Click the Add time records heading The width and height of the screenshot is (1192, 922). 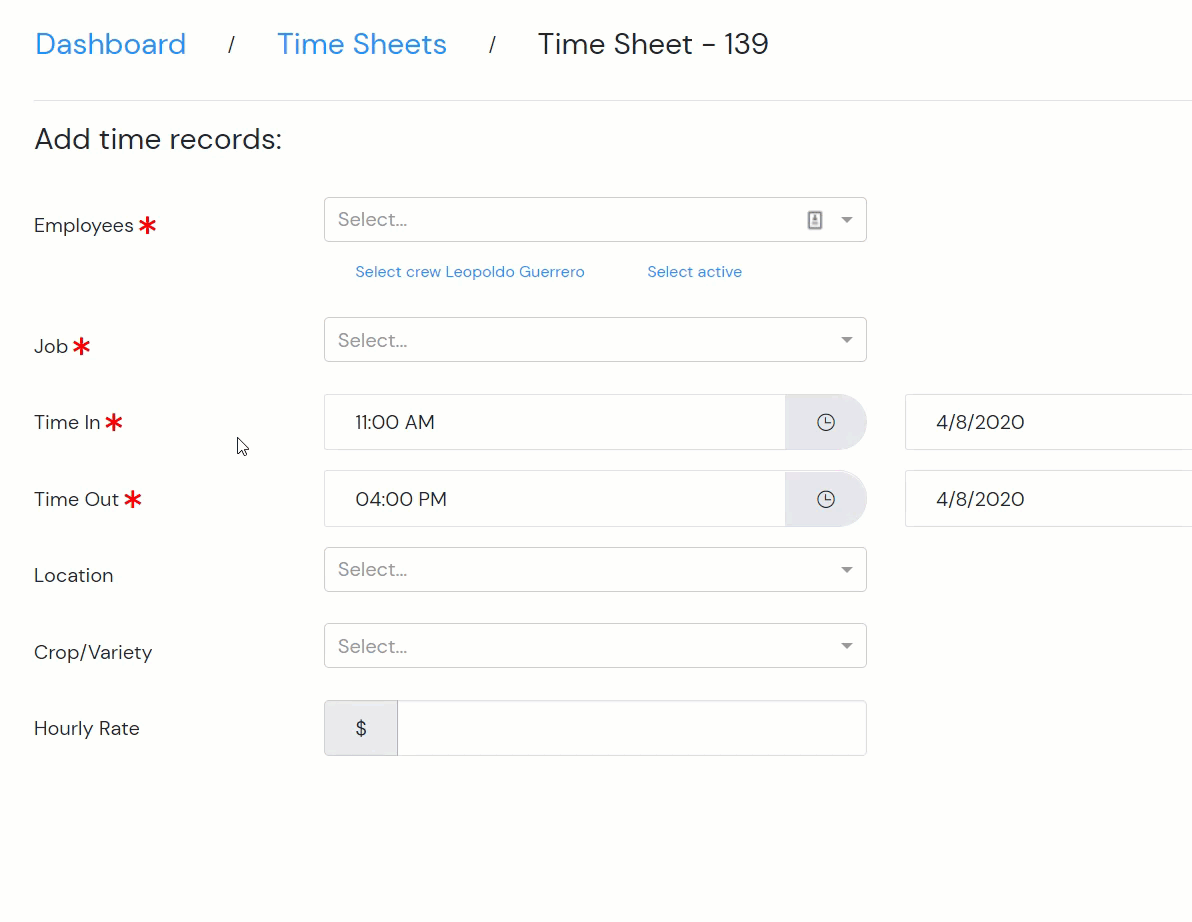click(x=158, y=139)
